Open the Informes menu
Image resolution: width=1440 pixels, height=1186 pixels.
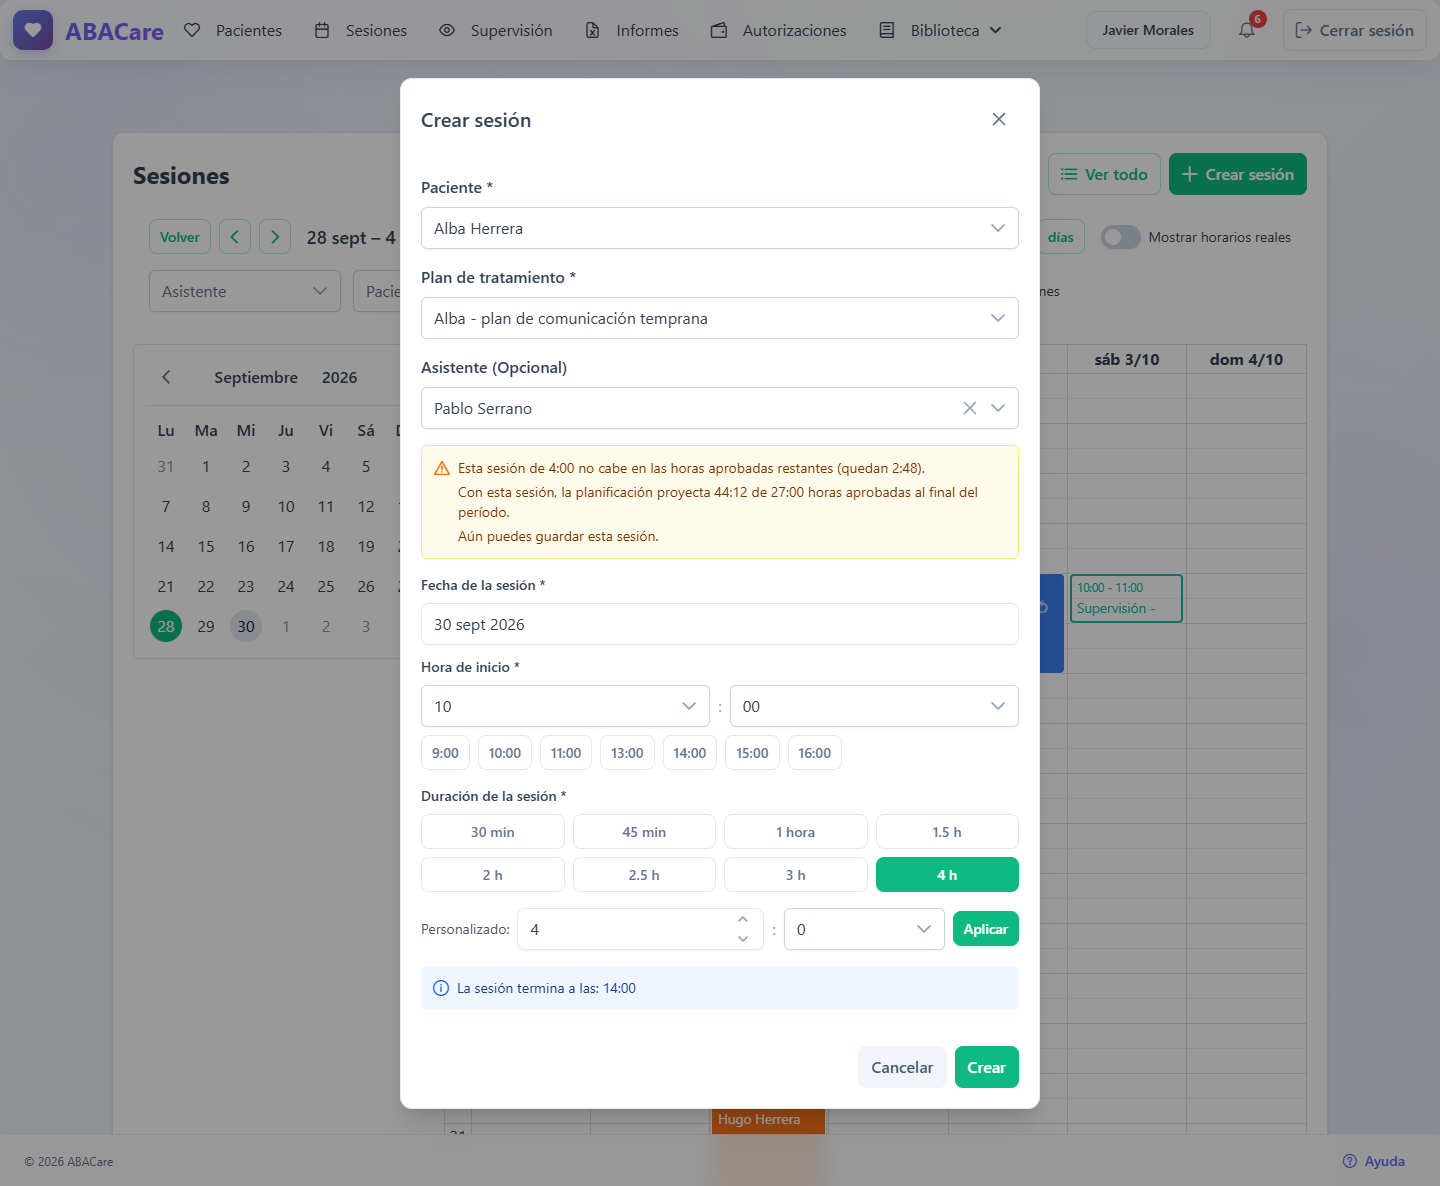click(632, 30)
